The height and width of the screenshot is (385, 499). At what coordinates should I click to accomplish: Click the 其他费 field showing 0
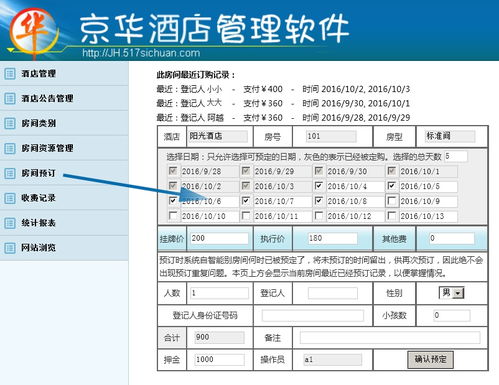coord(451,238)
